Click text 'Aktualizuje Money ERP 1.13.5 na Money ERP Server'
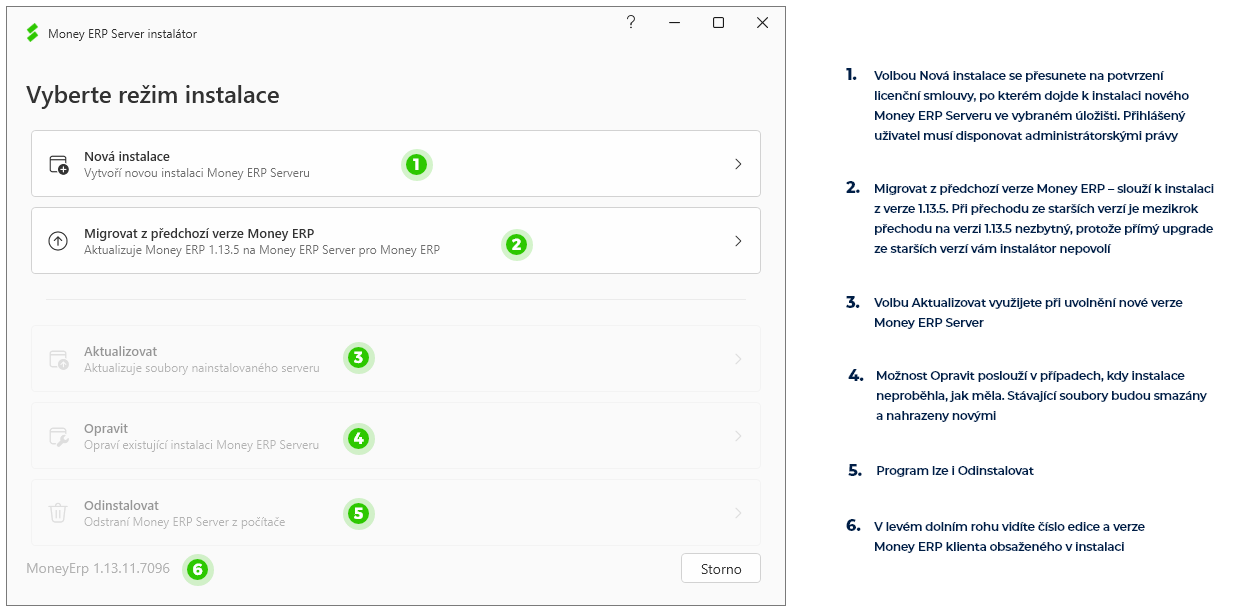1258x614 pixels. point(262,250)
